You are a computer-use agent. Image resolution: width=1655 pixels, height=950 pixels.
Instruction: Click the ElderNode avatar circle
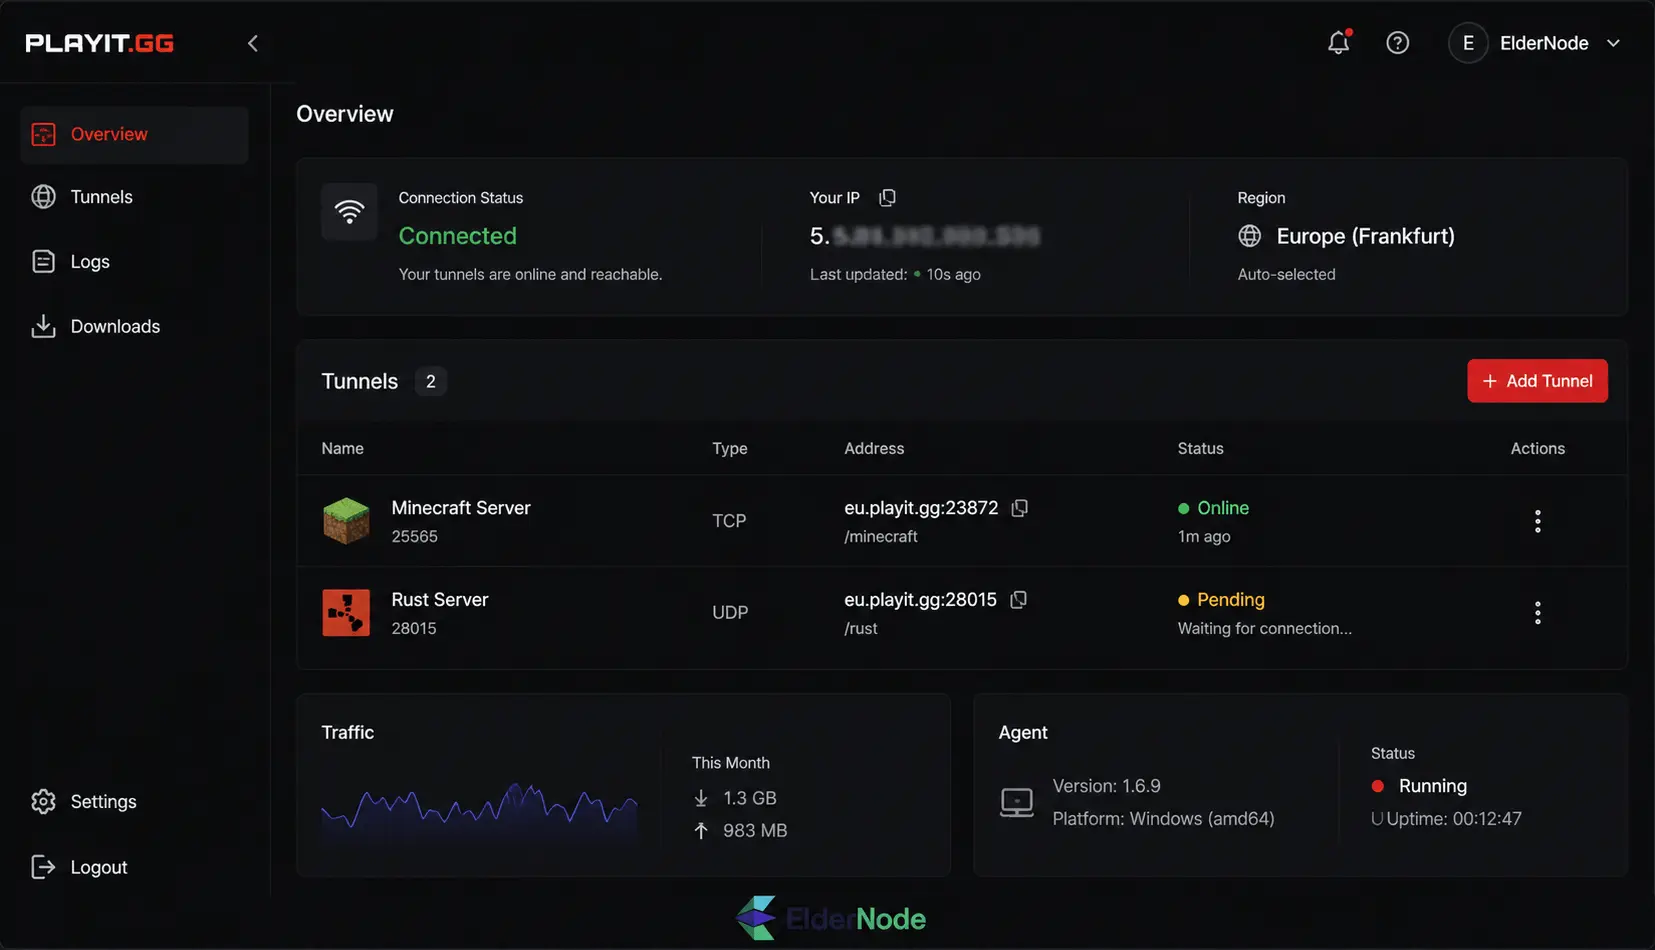1468,43
